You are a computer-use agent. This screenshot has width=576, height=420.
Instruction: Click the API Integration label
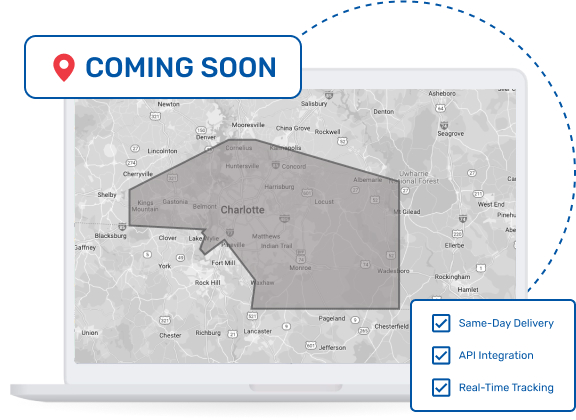496,355
